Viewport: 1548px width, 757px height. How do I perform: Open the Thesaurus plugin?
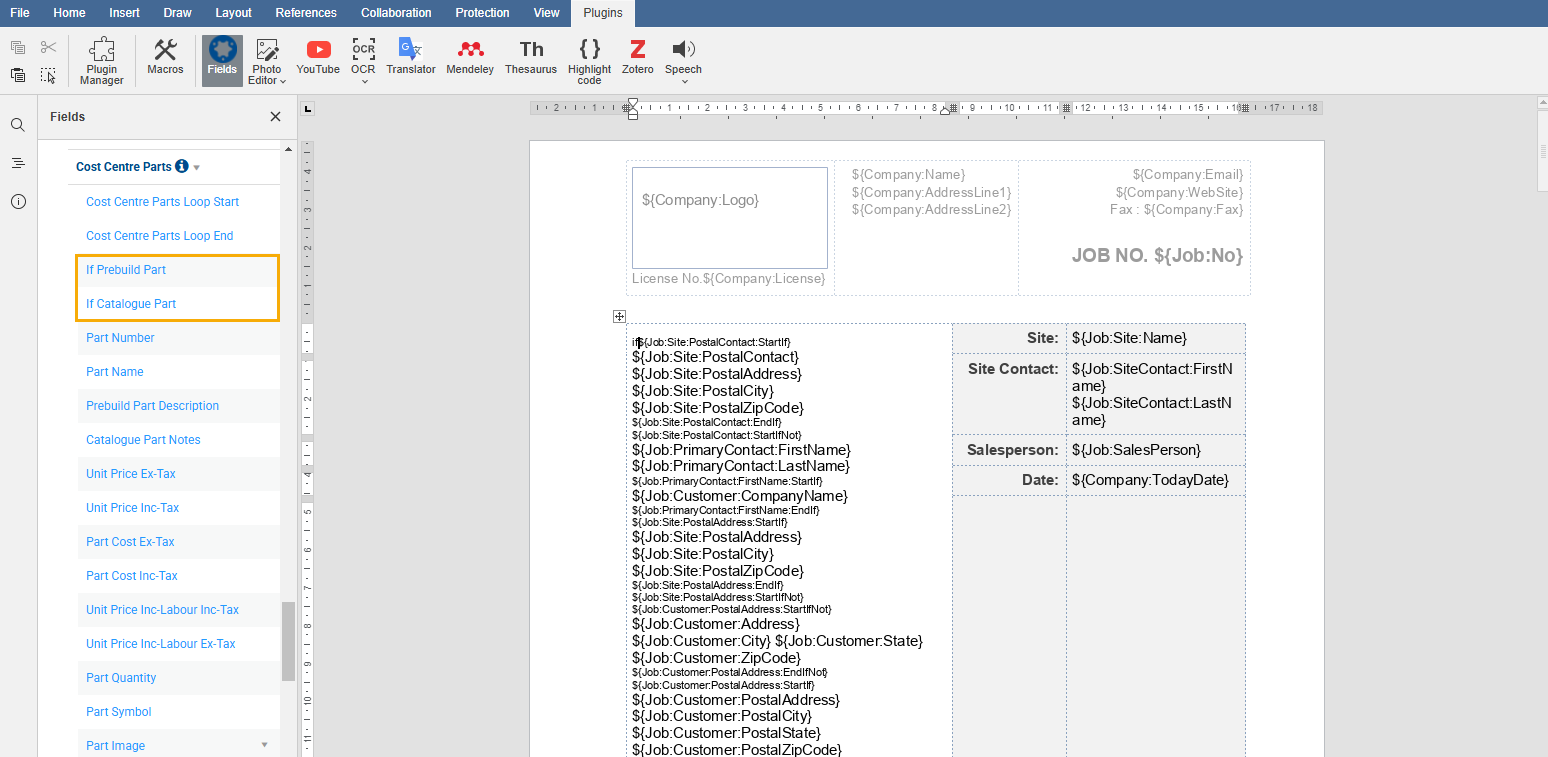531,57
